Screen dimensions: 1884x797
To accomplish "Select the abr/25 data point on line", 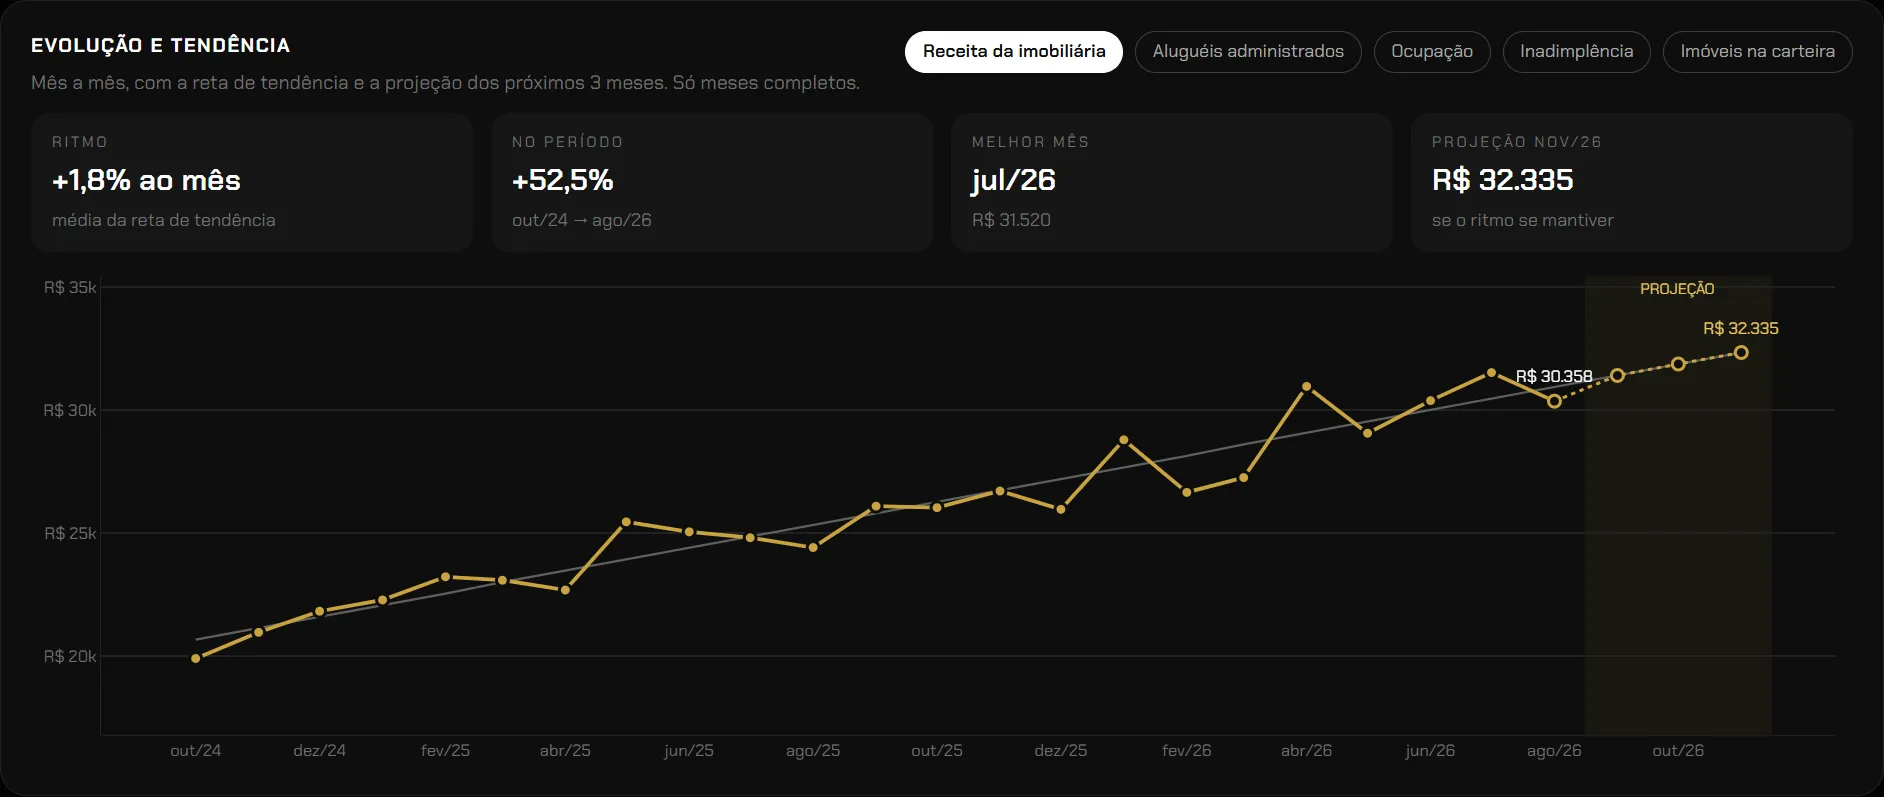I will tap(565, 590).
